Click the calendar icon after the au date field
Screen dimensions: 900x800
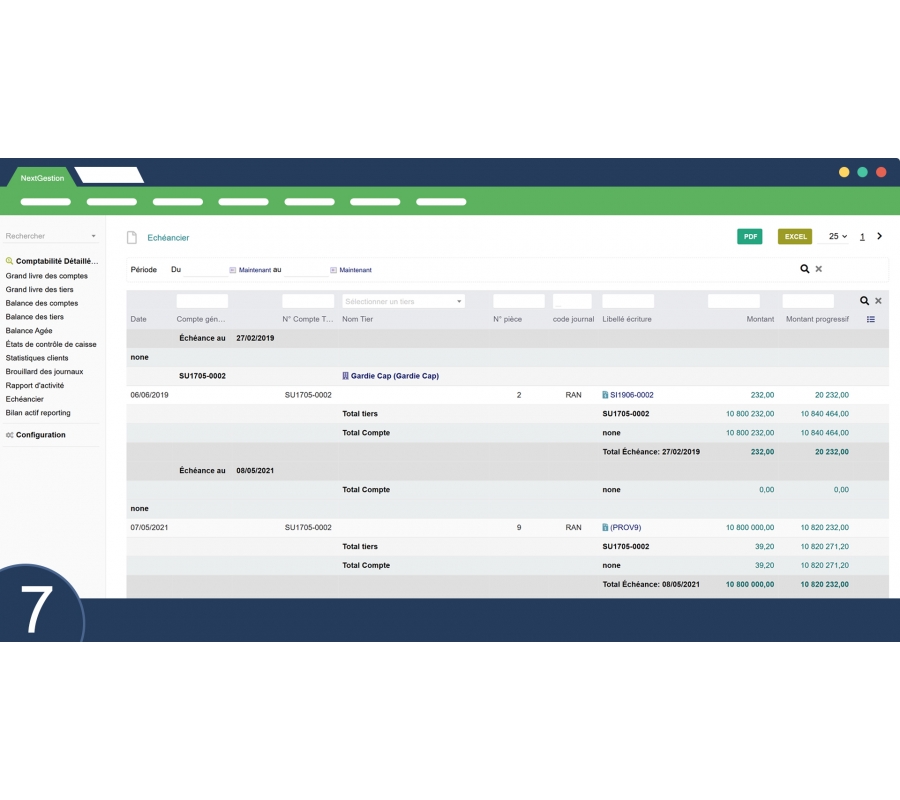click(333, 270)
